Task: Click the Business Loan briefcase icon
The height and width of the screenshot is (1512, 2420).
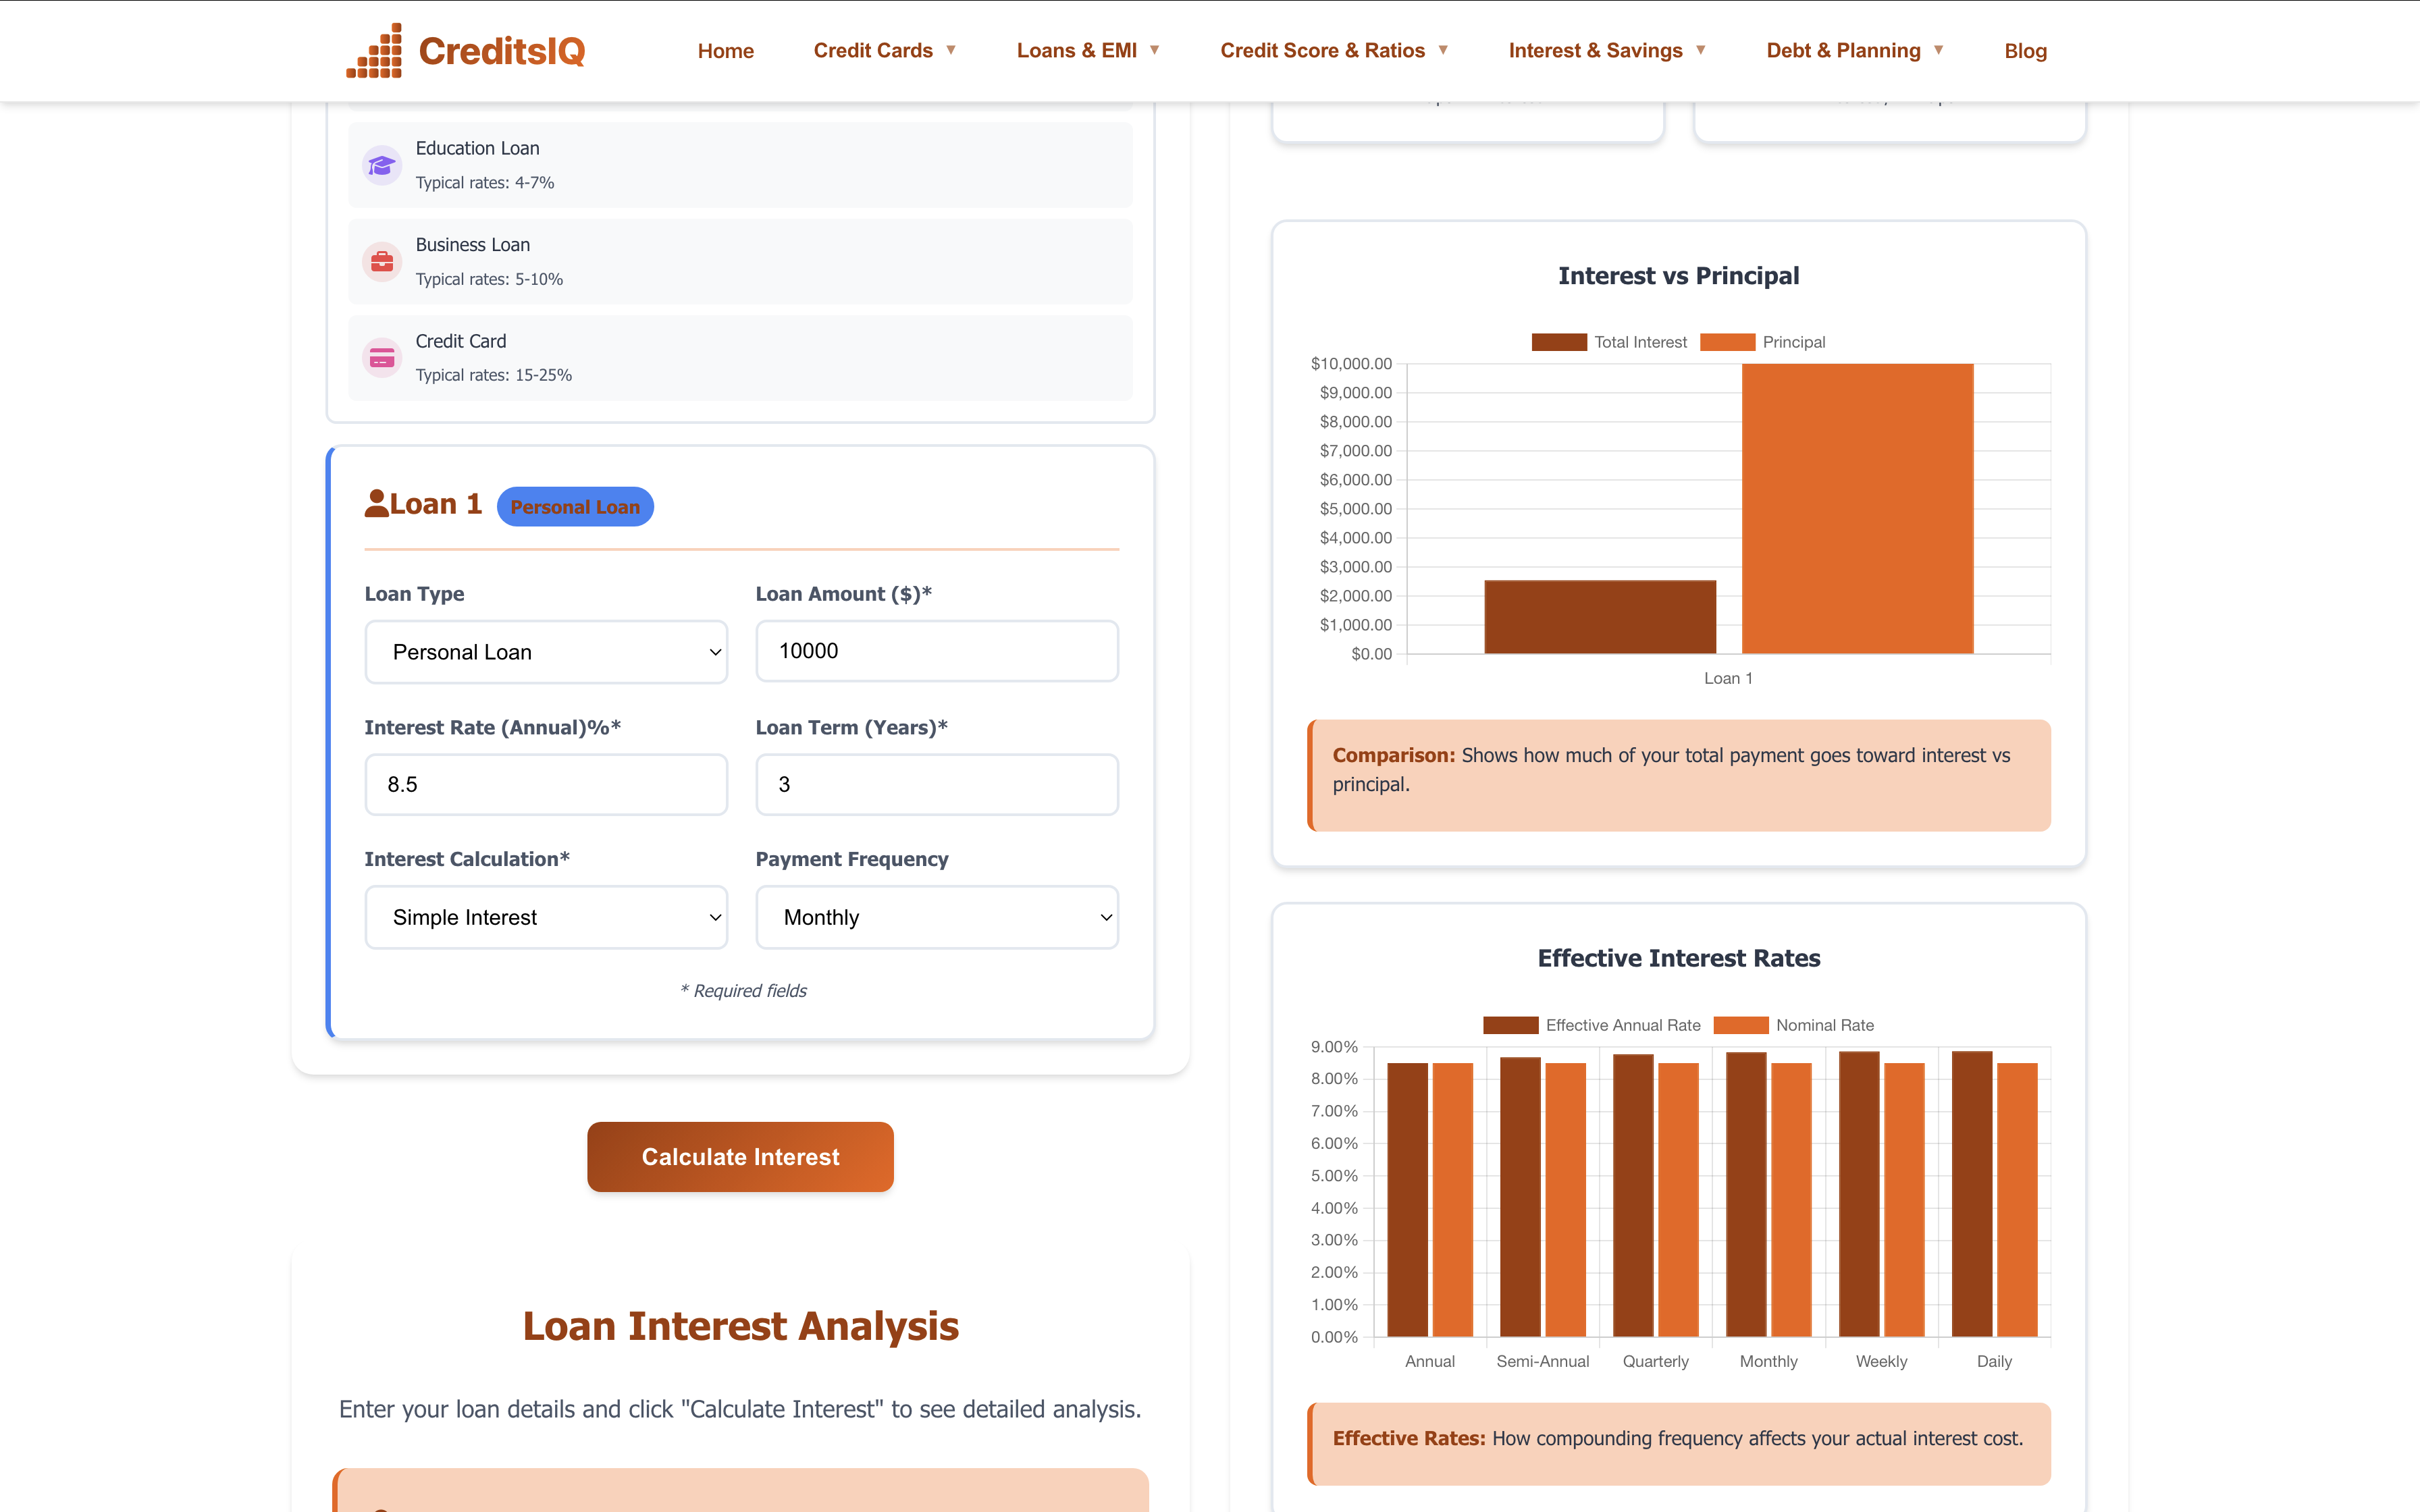Action: (381, 262)
